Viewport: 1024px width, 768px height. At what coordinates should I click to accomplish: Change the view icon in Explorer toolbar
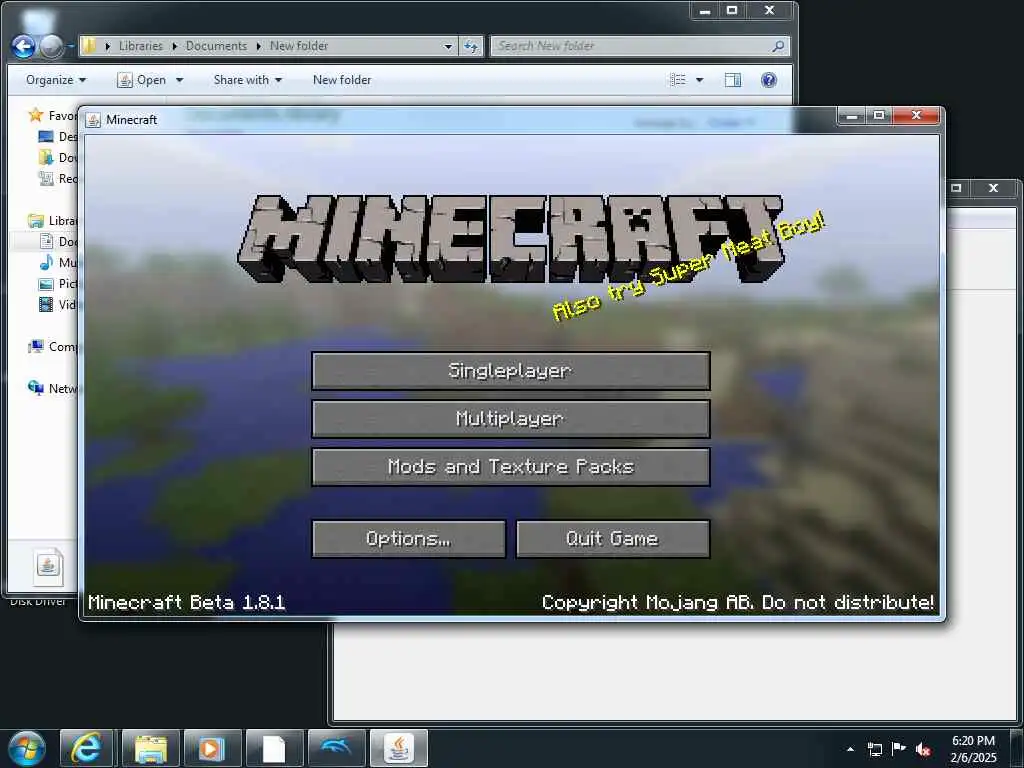pos(678,80)
